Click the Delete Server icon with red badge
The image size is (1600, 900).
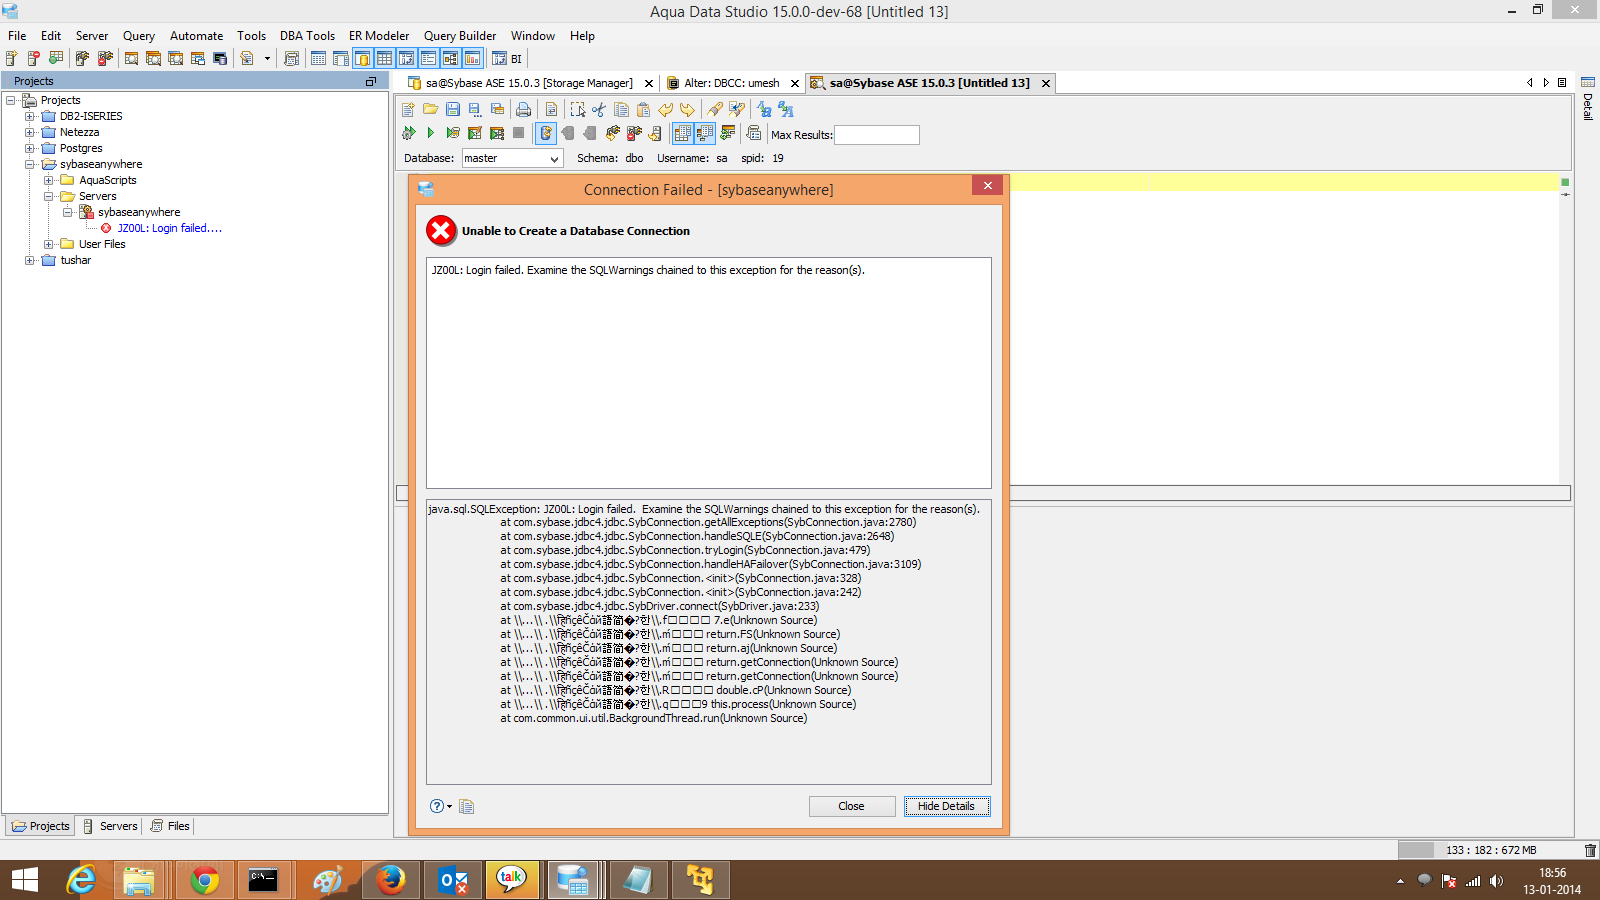[34, 59]
